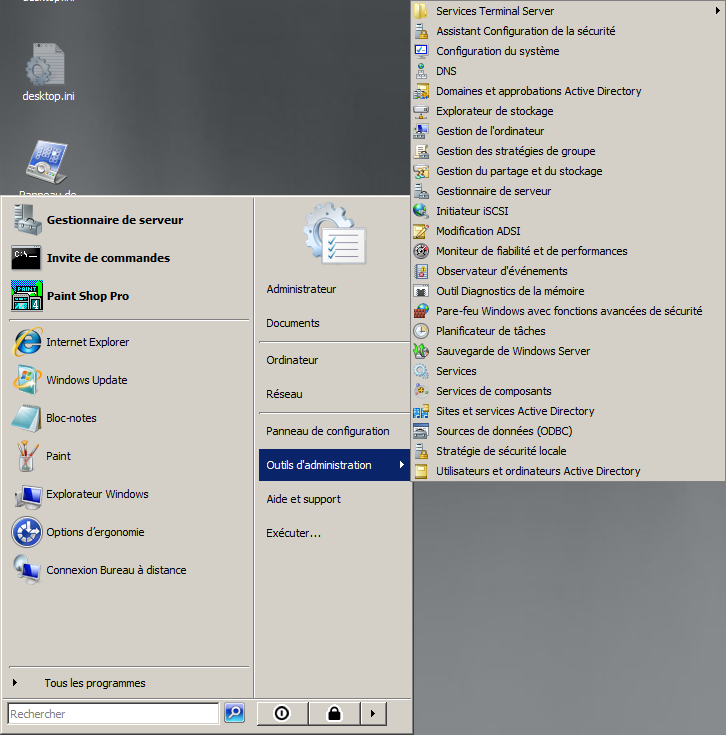Open Paint using its brush-cup icon
This screenshot has height=735, width=726.
coord(27,456)
